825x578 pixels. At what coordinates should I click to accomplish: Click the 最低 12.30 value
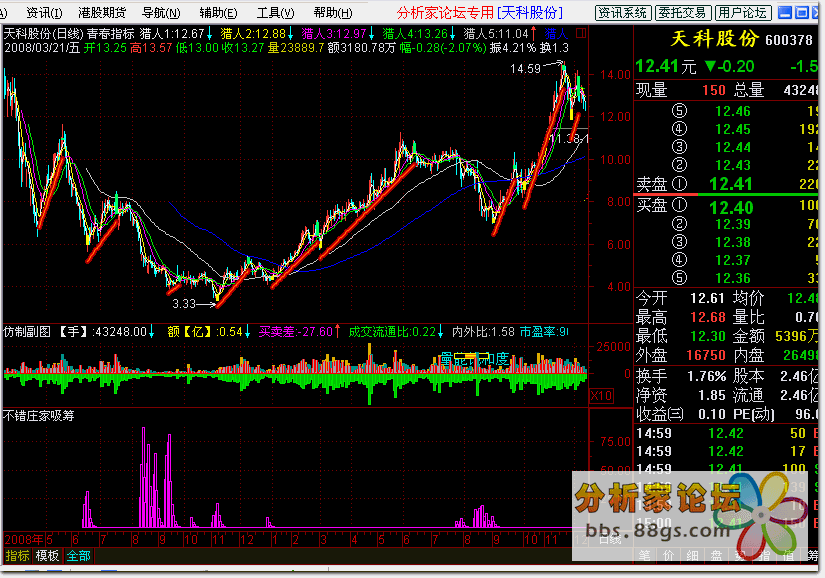pos(708,336)
